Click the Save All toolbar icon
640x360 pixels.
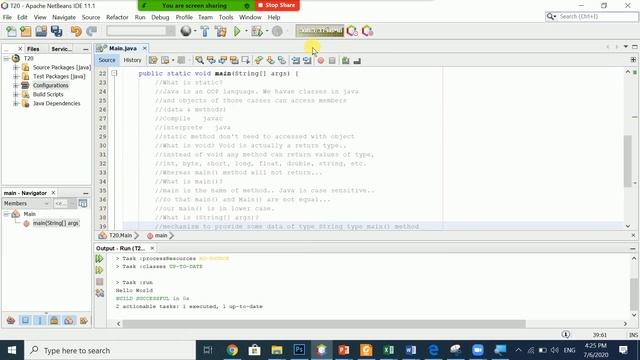(56, 31)
